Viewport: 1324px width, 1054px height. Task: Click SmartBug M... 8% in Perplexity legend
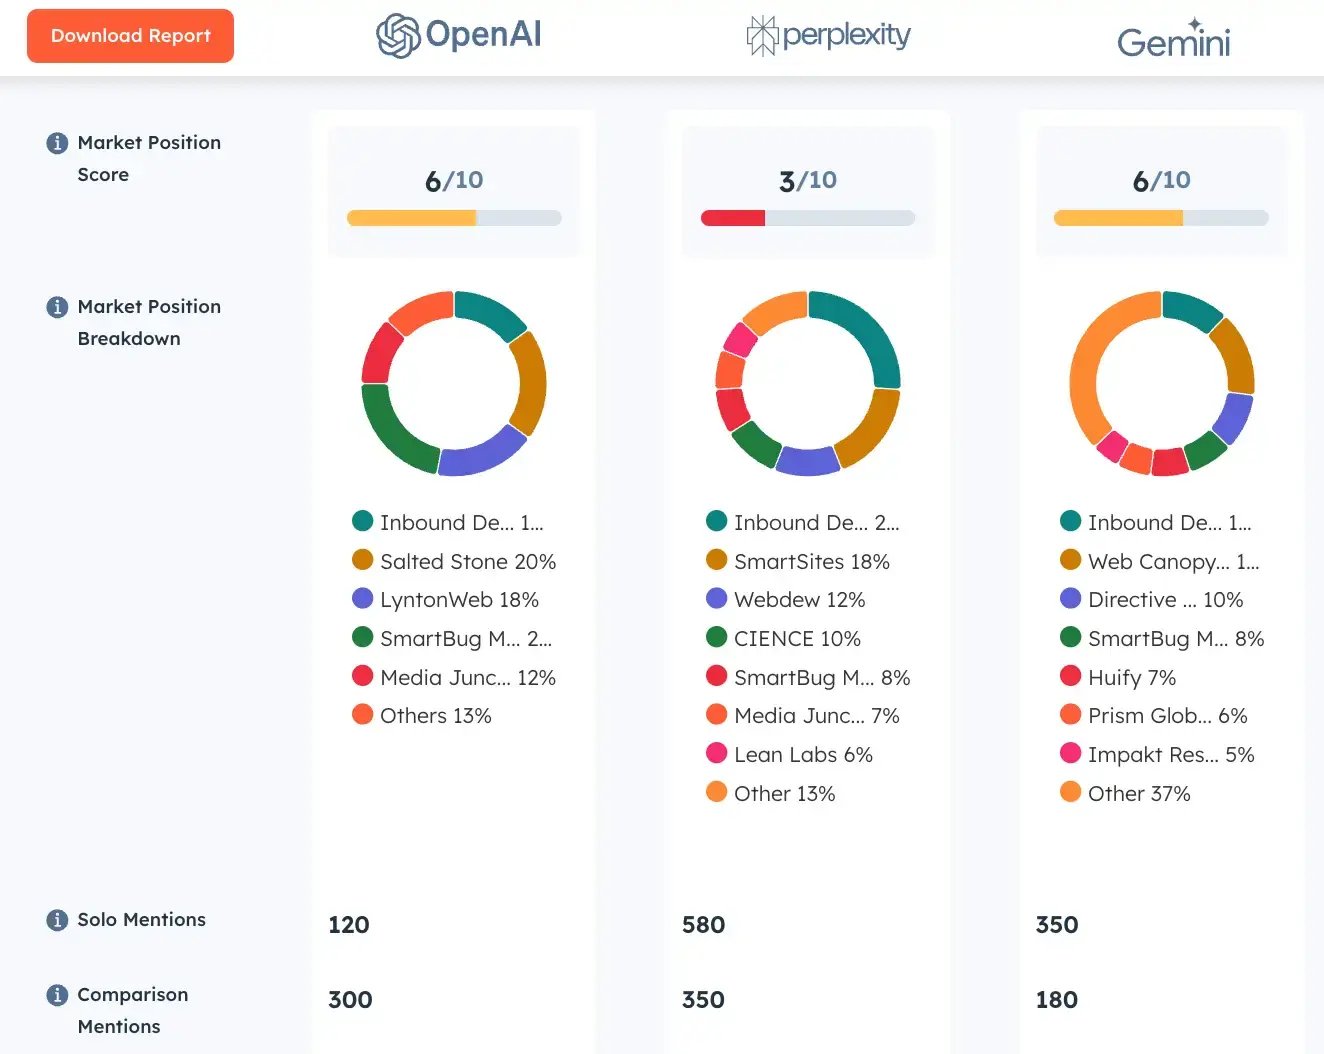click(x=822, y=678)
